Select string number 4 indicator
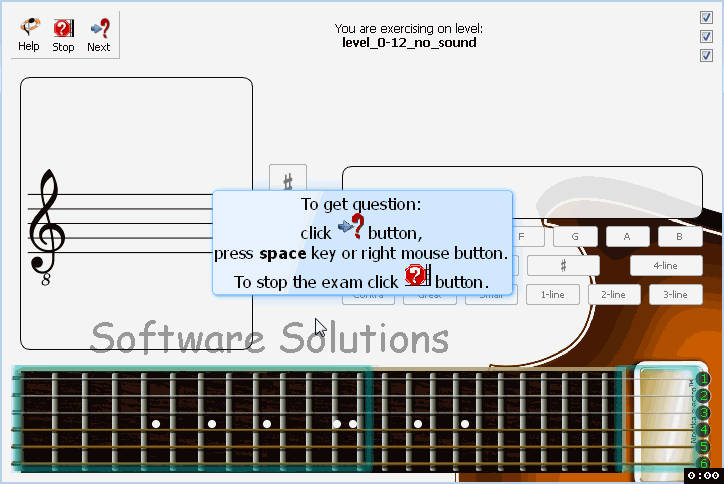 click(704, 430)
